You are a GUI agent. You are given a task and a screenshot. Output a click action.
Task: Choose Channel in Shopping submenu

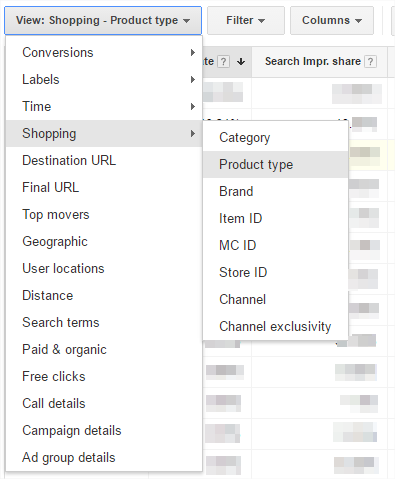click(x=275, y=300)
